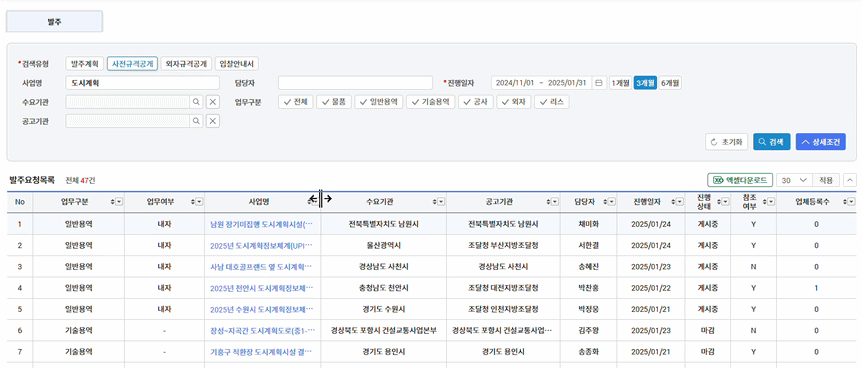Open 업무여부 column filter dropdown
Image resolution: width=862 pixels, height=368 pixels.
pos(200,202)
